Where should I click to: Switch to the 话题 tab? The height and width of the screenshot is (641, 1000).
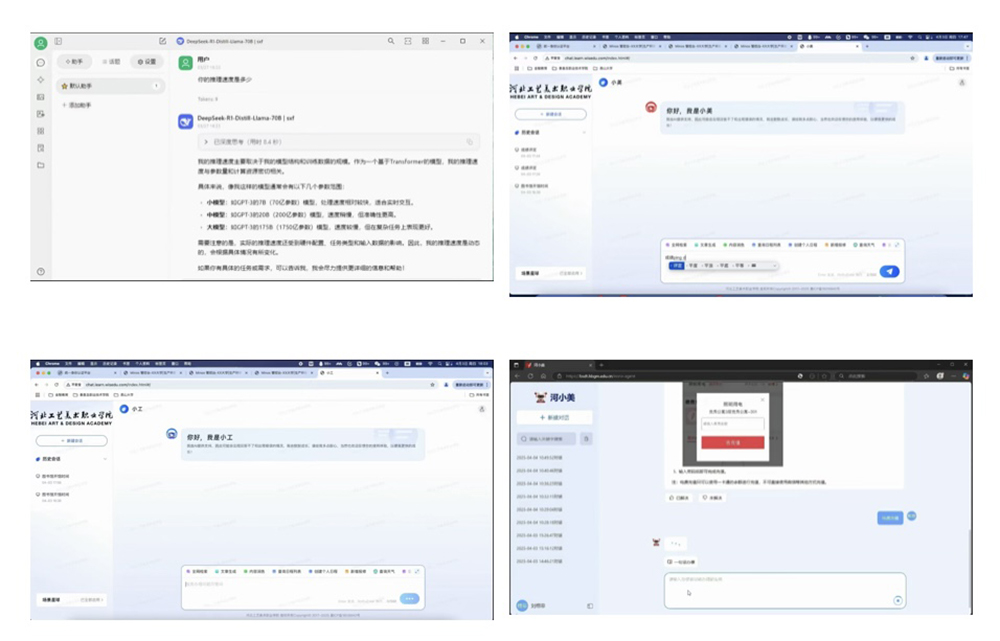tap(112, 62)
